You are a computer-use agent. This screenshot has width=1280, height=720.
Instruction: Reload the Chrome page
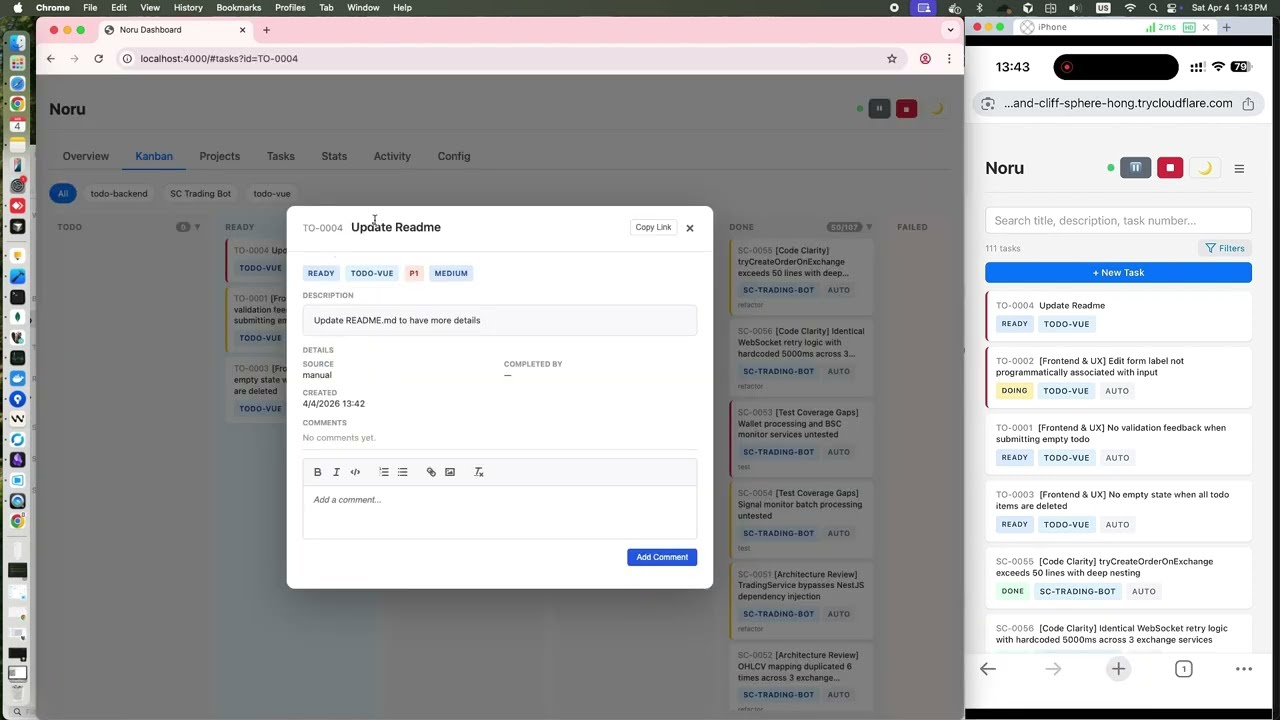(98, 58)
